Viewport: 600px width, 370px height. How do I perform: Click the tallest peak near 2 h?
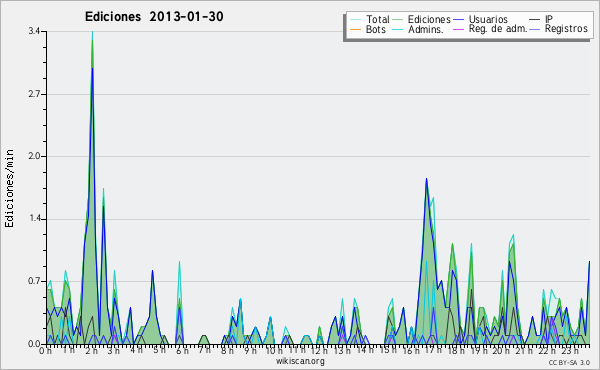coord(92,34)
